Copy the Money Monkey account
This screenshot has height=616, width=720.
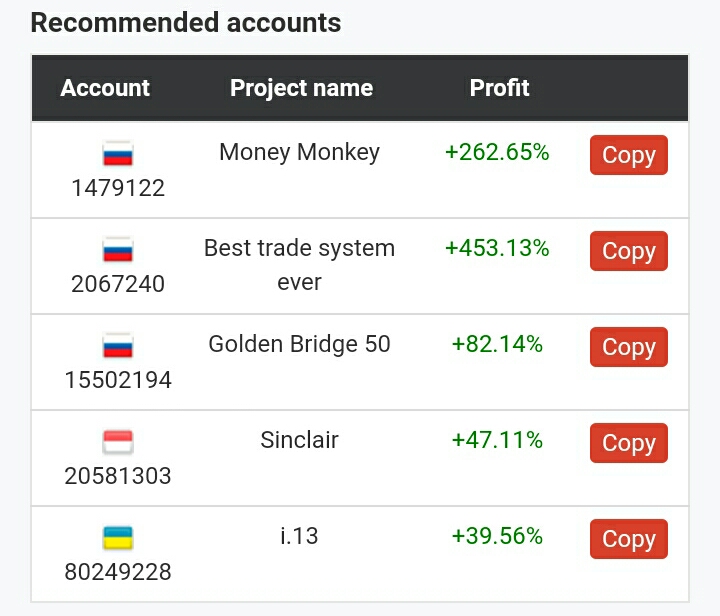629,155
